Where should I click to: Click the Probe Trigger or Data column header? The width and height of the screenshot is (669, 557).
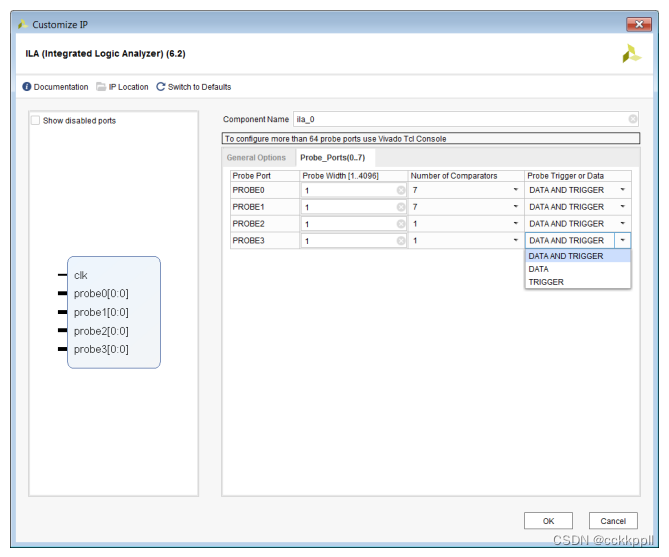(x=578, y=176)
